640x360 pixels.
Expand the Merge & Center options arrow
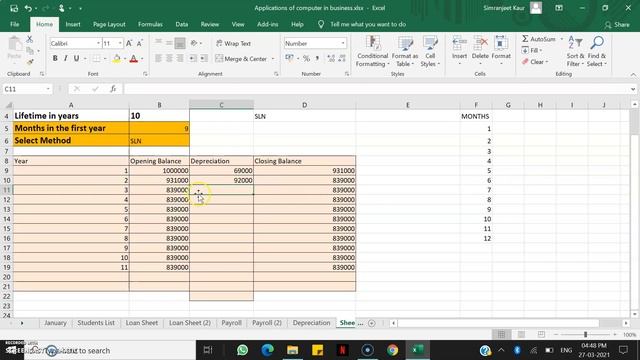273,59
